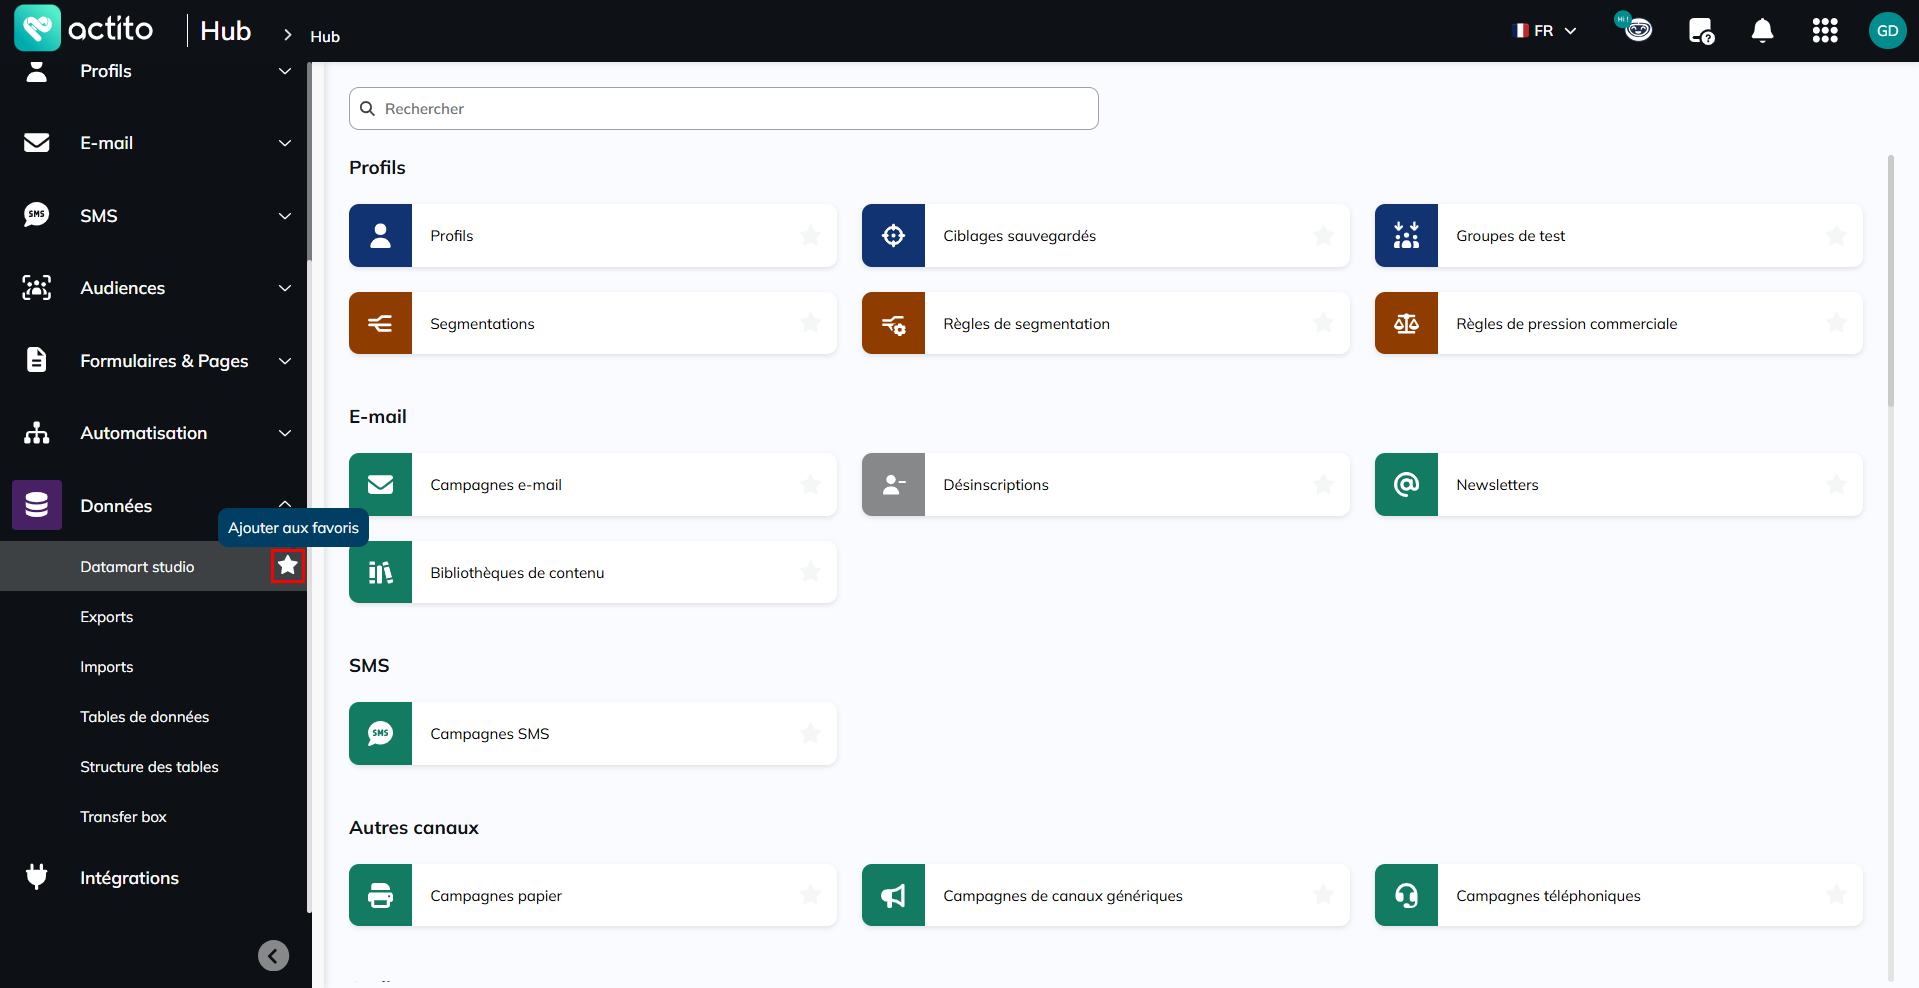The width and height of the screenshot is (1919, 988).
Task: Favorite Campagnes téléphoniques with its star
Action: point(1836,895)
